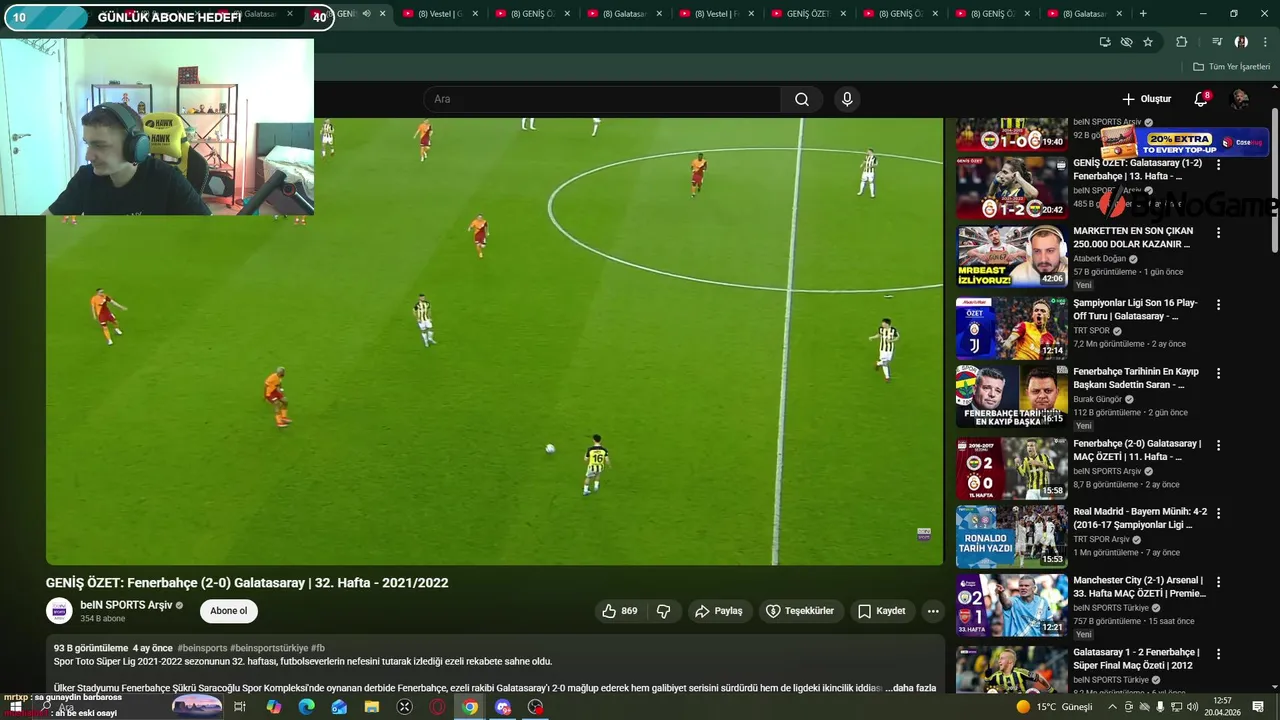Open GENİŞ ÖZET: Galatasaray (1-2) Fenerbahçe title

pos(1138,169)
